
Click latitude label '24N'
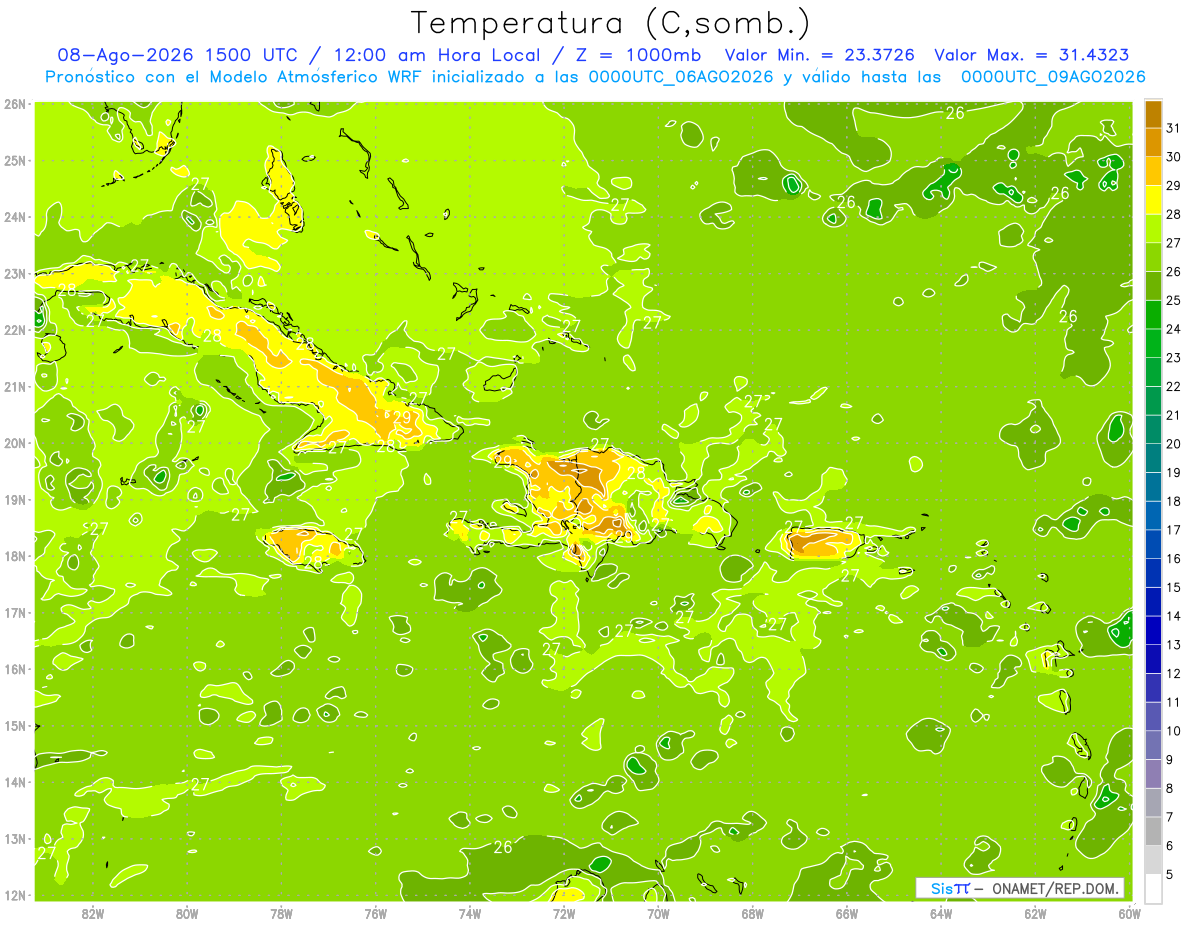[x=15, y=217]
